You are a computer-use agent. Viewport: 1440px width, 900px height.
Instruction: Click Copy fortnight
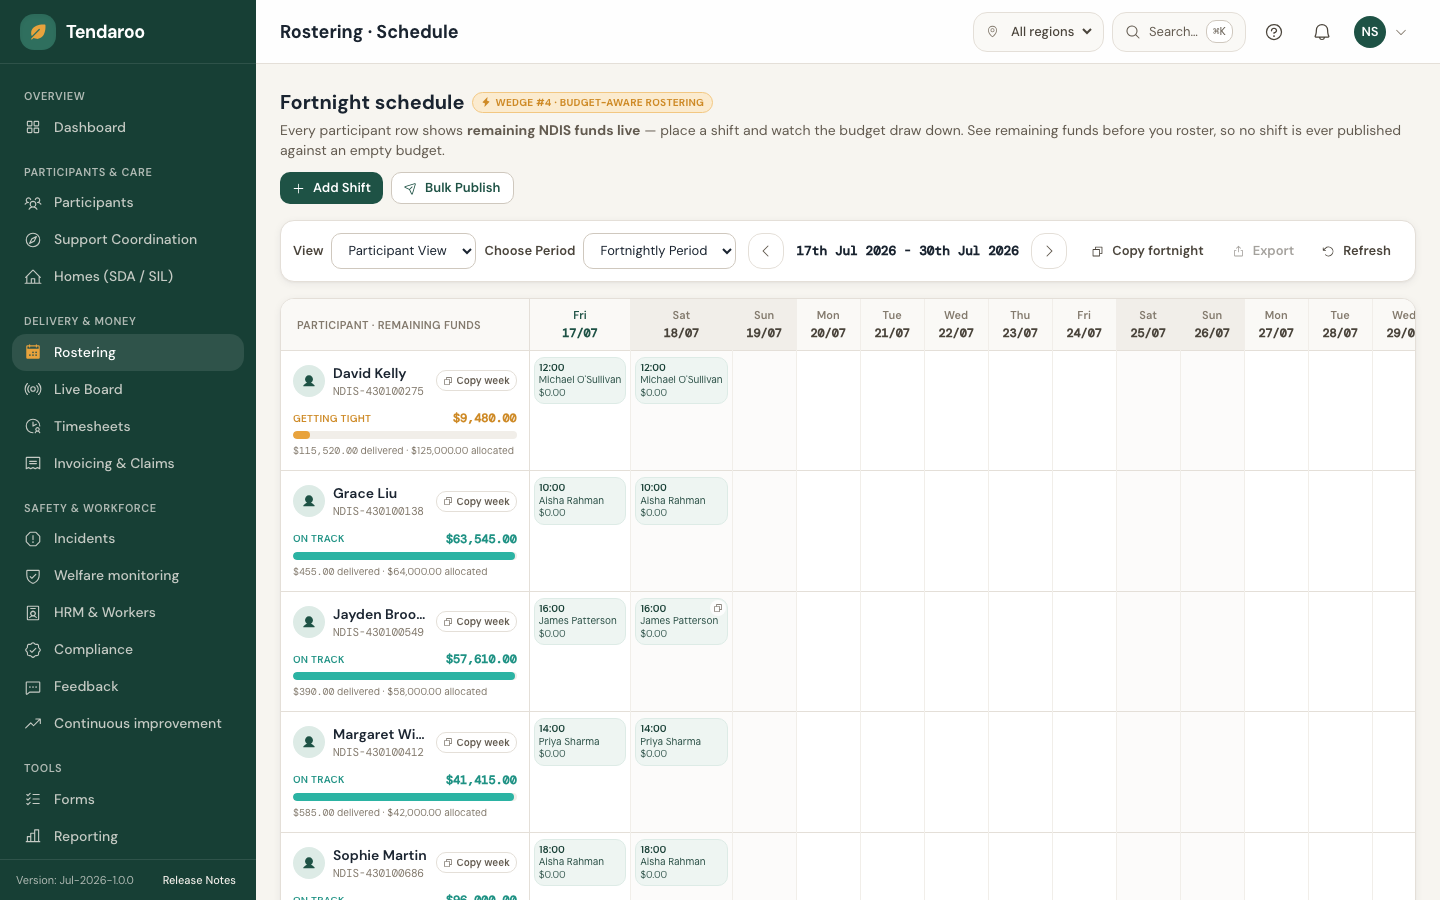(1147, 251)
